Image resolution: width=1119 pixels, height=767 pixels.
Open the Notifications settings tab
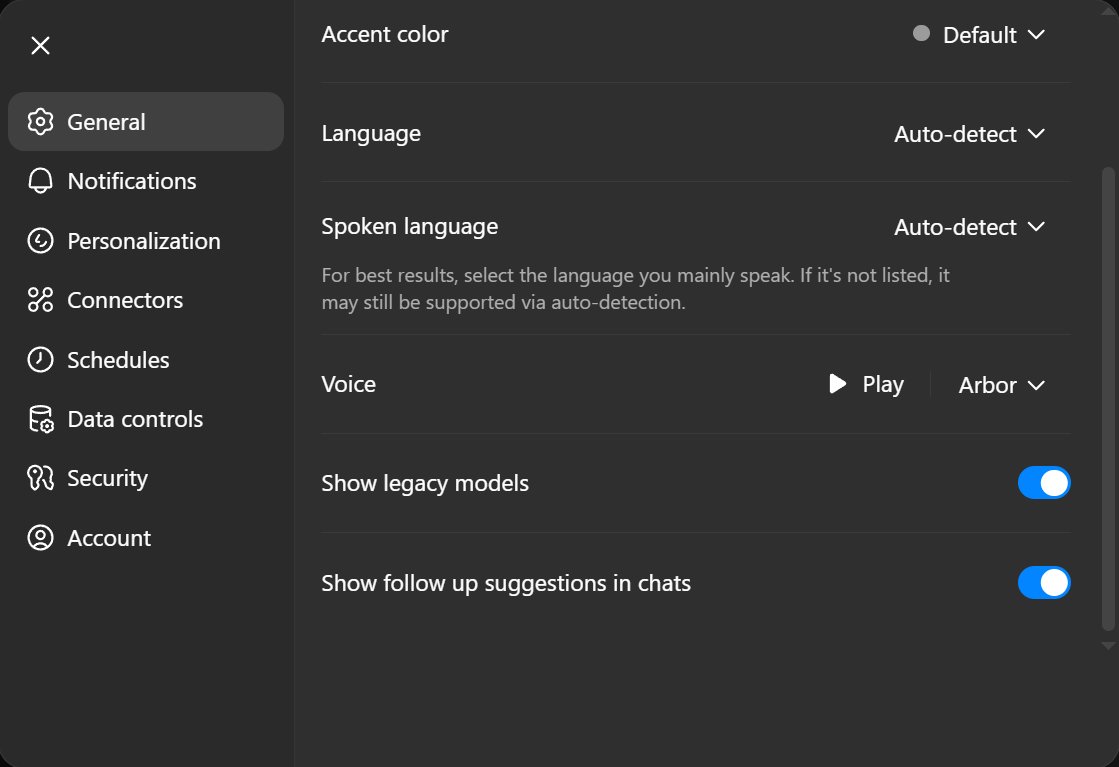coord(146,181)
